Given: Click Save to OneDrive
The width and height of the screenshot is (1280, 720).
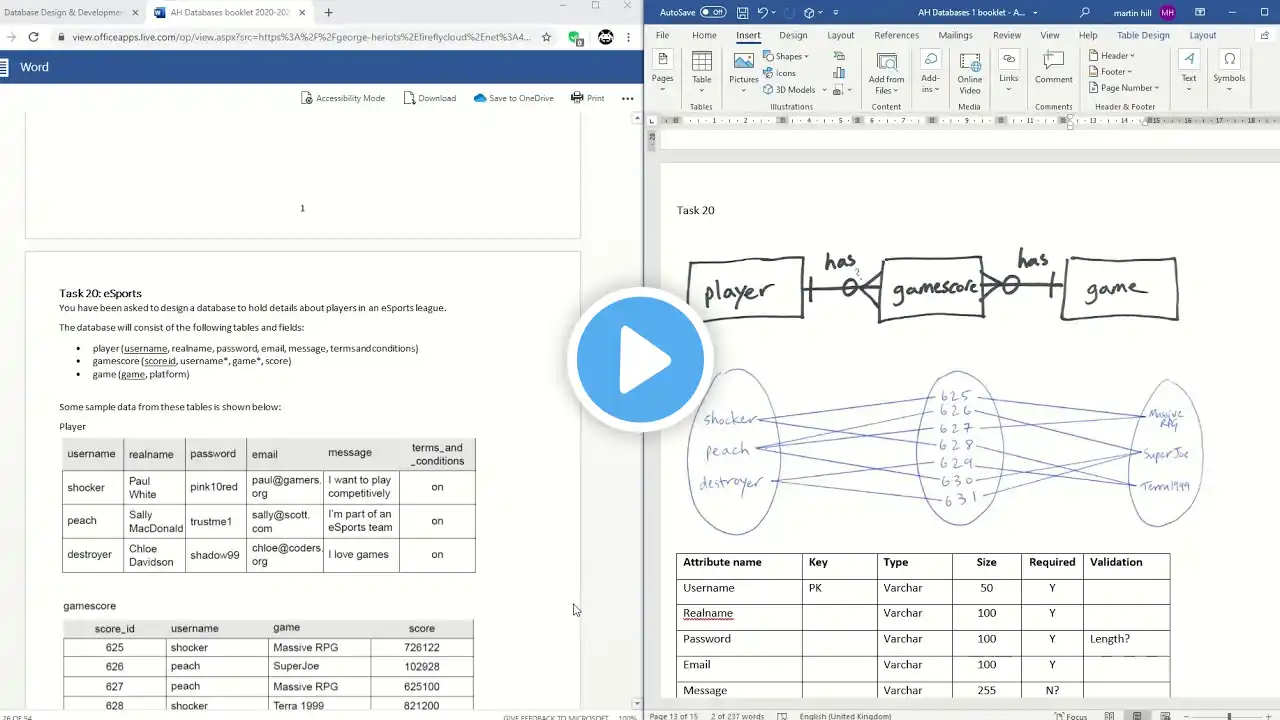Looking at the screenshot, I should pyautogui.click(x=514, y=98).
